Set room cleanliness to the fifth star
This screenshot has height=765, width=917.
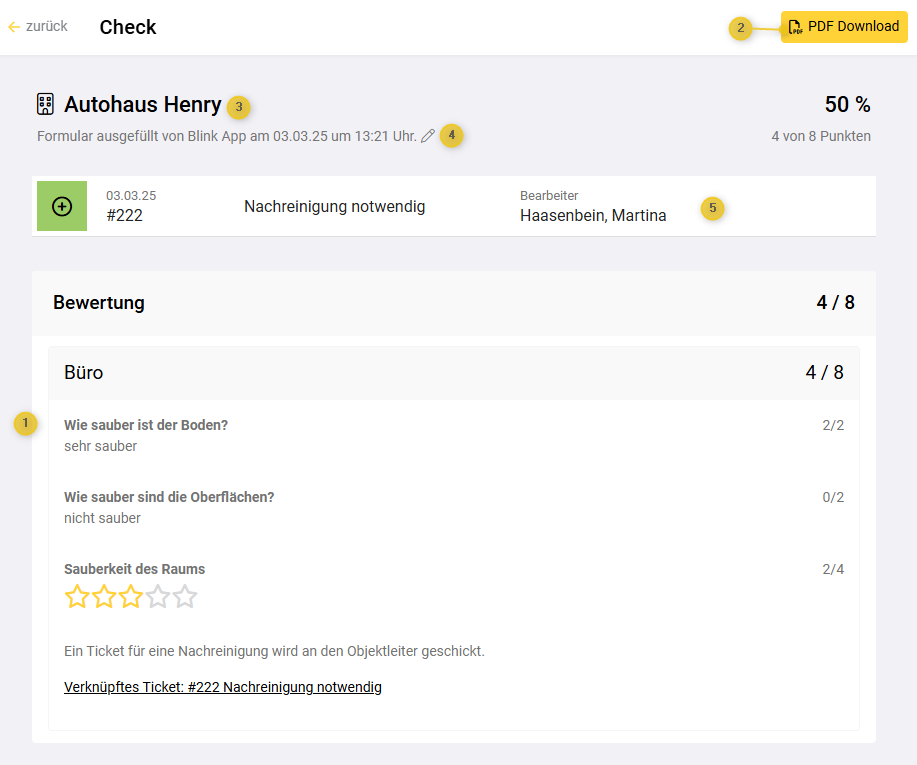tap(185, 597)
